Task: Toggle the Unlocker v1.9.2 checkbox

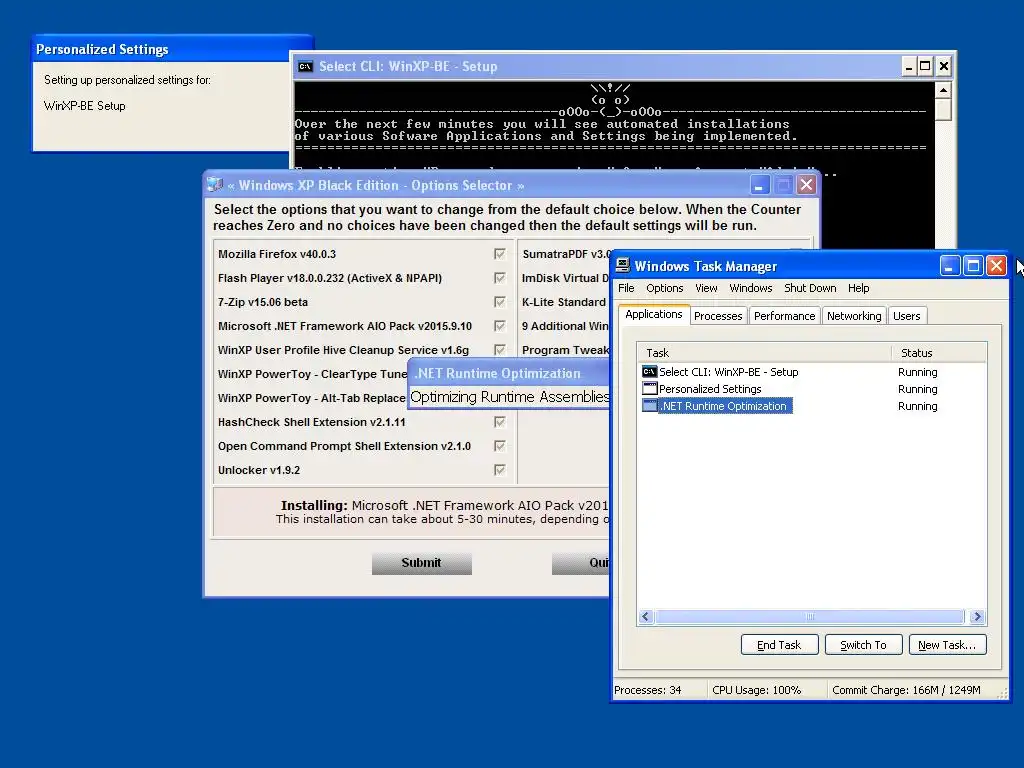Action: point(500,470)
